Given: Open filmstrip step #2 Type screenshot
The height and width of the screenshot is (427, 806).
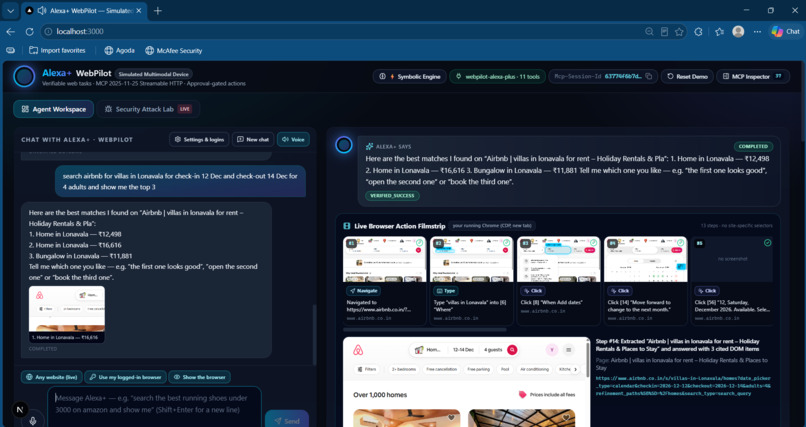Looking at the screenshot, I should coord(471,259).
